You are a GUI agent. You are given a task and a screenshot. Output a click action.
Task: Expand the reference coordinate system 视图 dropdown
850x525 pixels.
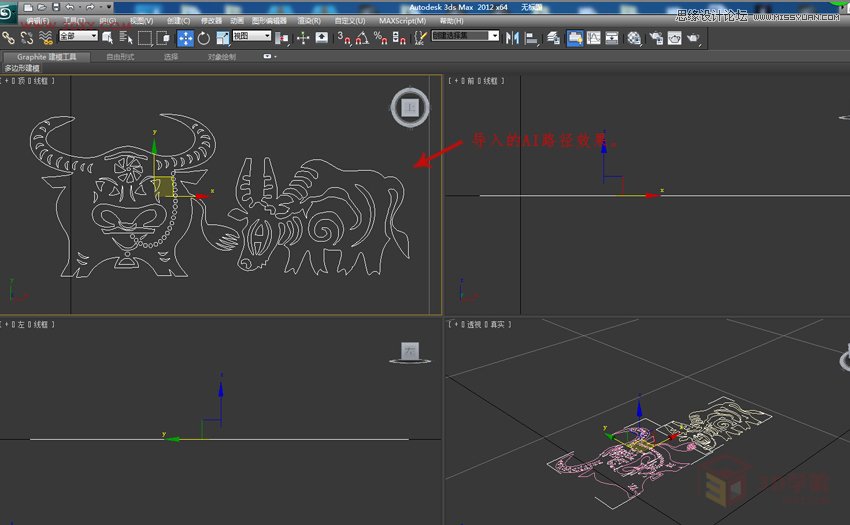point(251,36)
